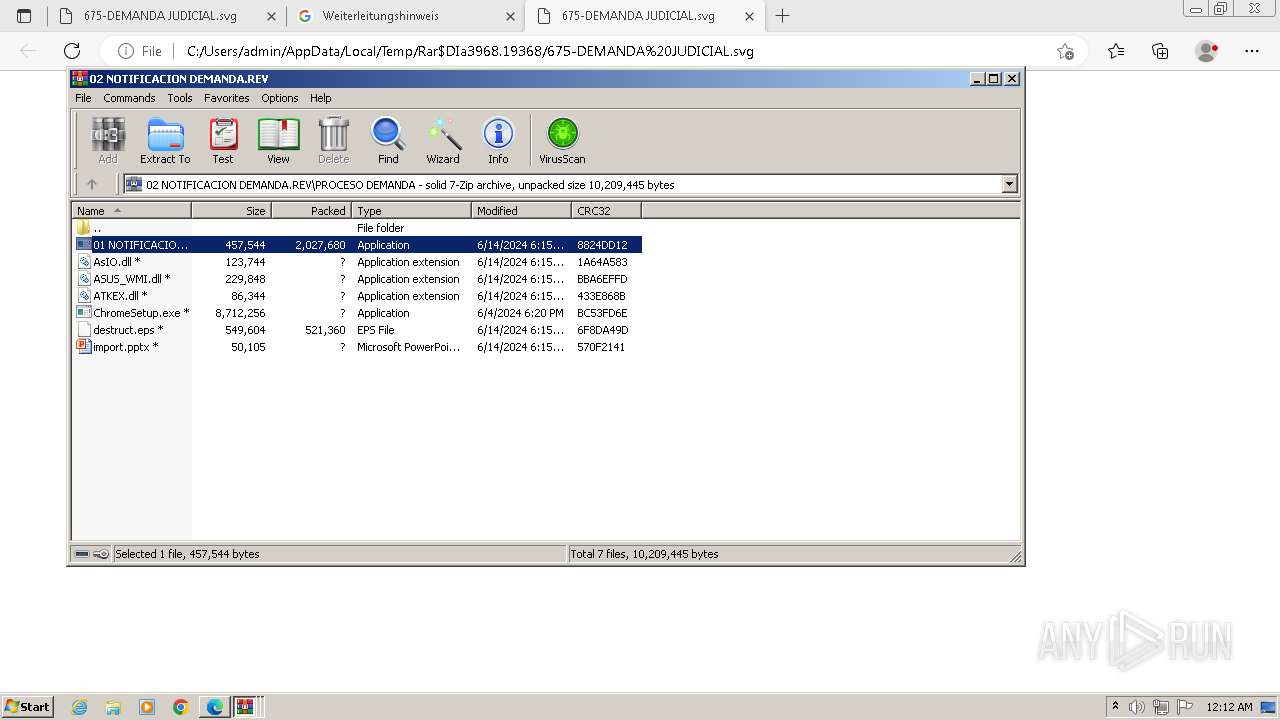The image size is (1280, 720).
Task: Click the taskbar clock 12:12 AM
Action: pyautogui.click(x=1230, y=707)
